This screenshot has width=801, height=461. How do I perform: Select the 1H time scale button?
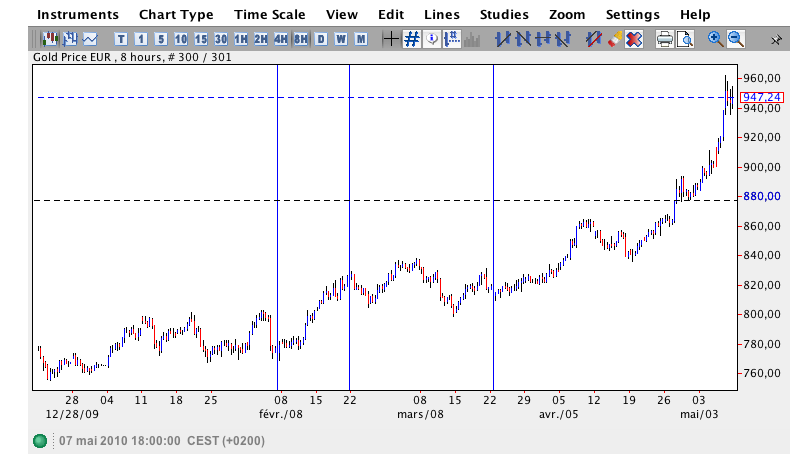(240, 39)
